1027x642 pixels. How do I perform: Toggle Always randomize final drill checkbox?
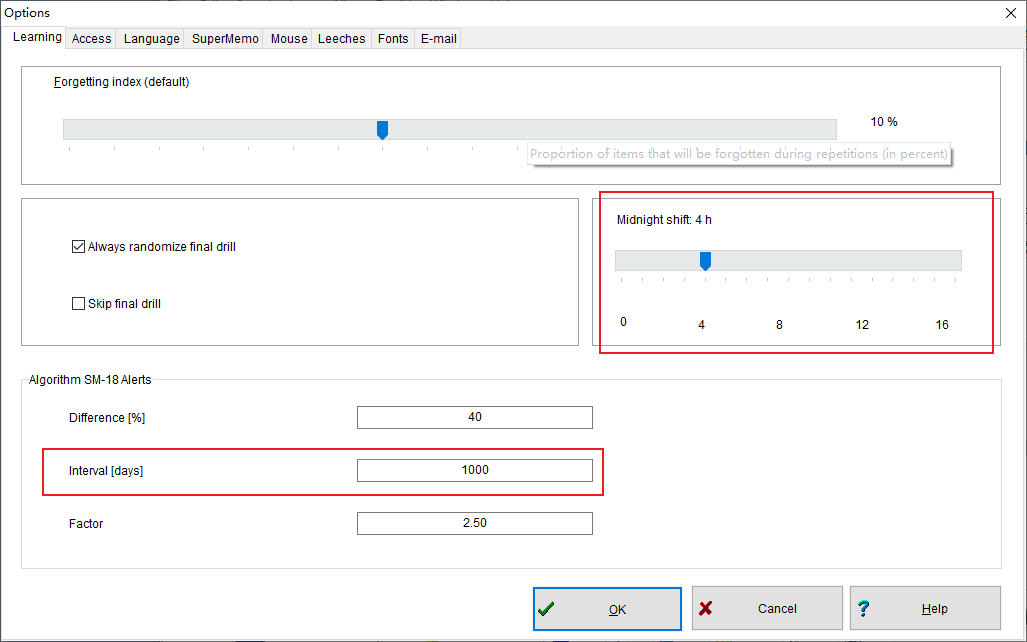pyautogui.click(x=79, y=247)
